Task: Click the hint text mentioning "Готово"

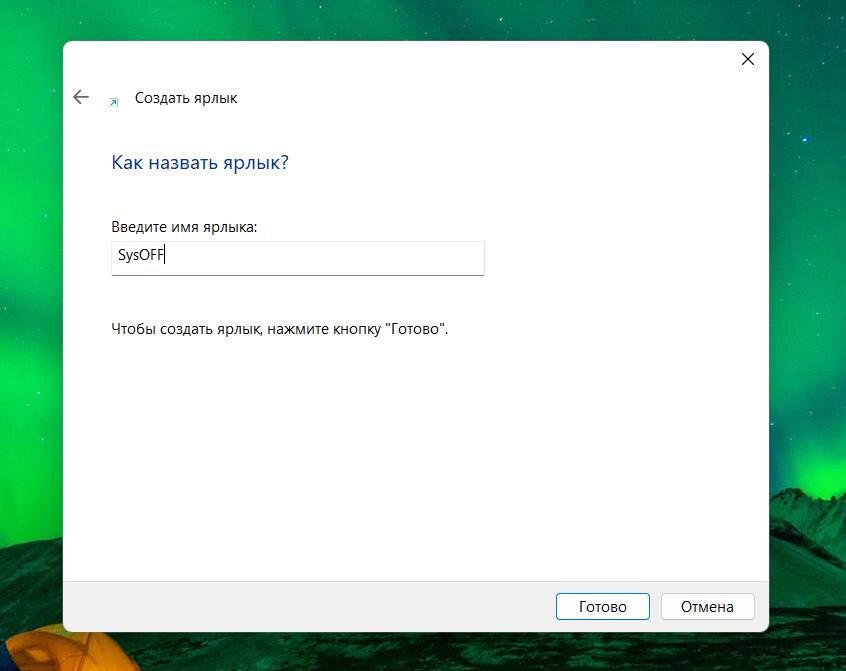Action: click(x=278, y=328)
